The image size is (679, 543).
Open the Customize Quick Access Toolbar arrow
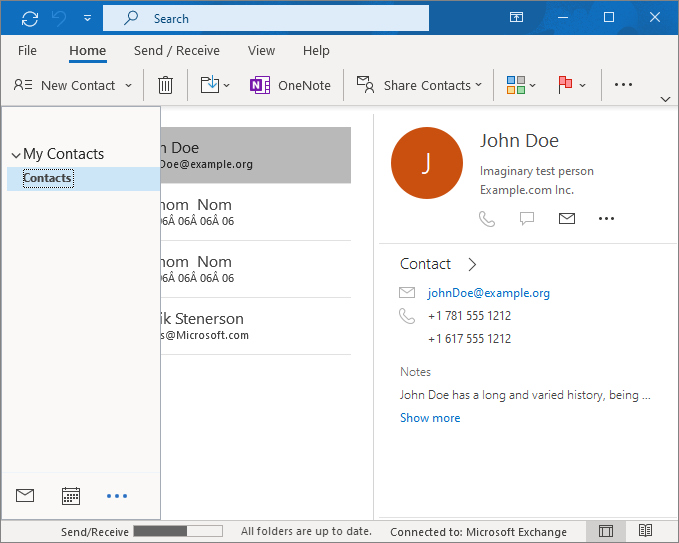(x=87, y=19)
